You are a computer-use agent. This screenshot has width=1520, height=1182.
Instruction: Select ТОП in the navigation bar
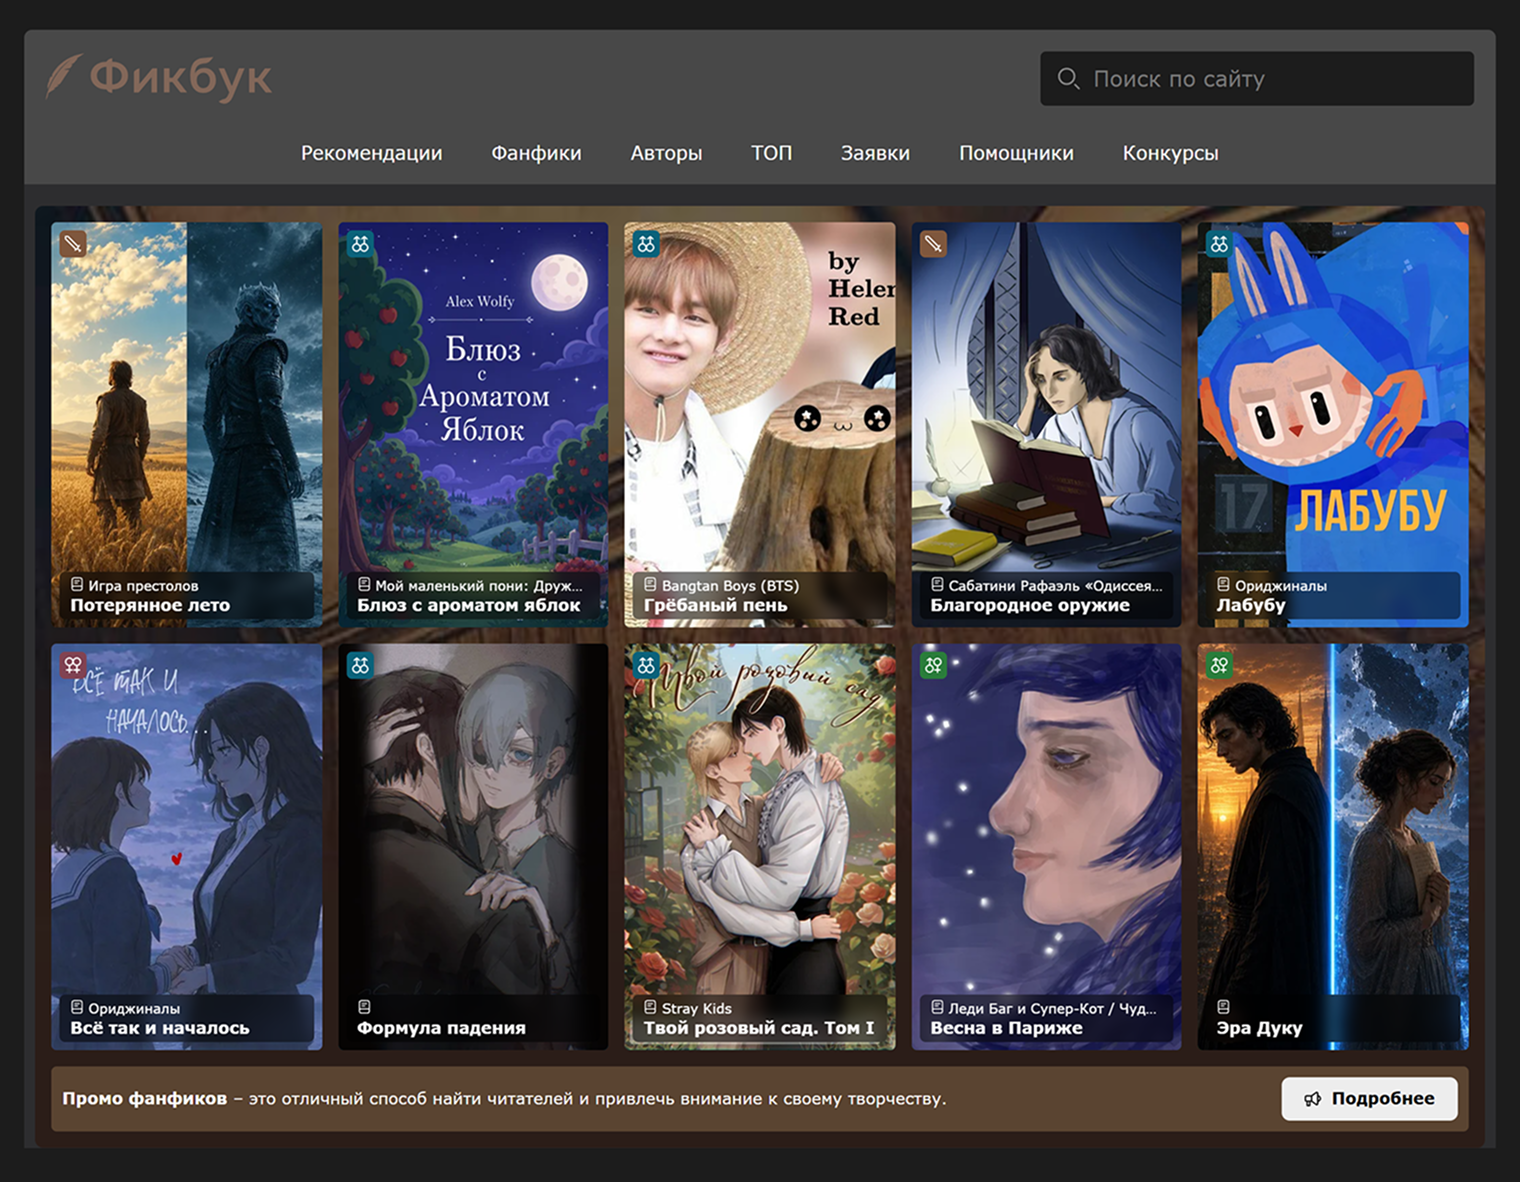pyautogui.click(x=772, y=153)
